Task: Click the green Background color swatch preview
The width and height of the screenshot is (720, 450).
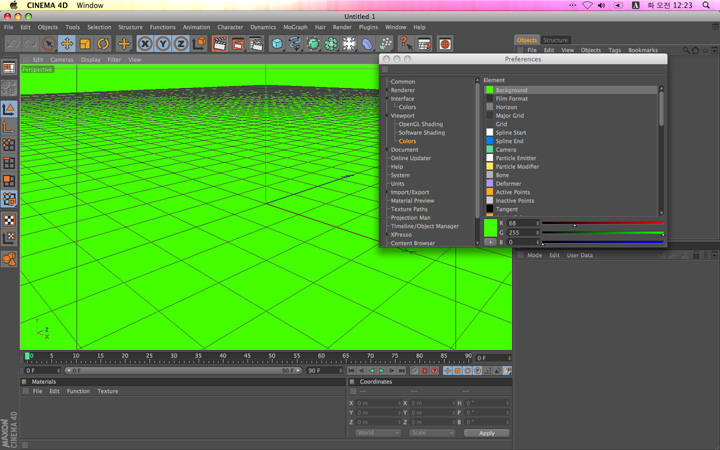Action: coord(490,228)
